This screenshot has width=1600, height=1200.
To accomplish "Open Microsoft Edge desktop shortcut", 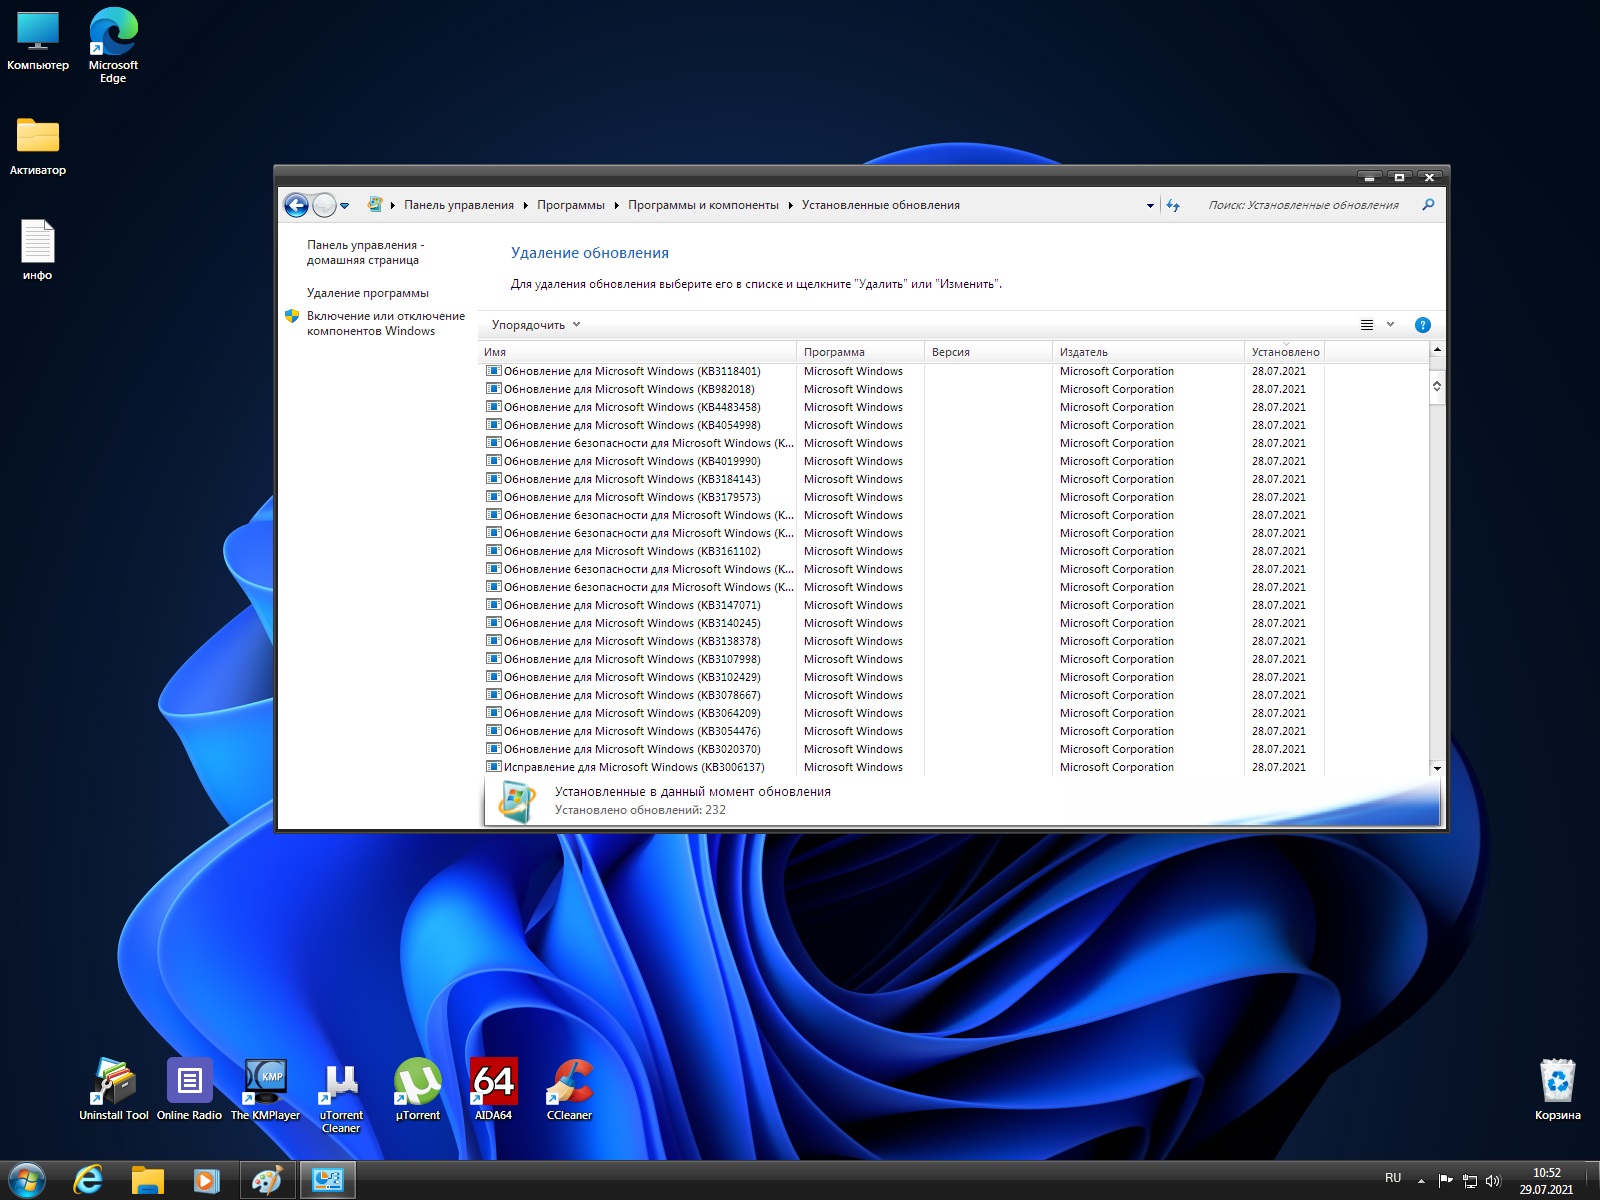I will pyautogui.click(x=113, y=46).
